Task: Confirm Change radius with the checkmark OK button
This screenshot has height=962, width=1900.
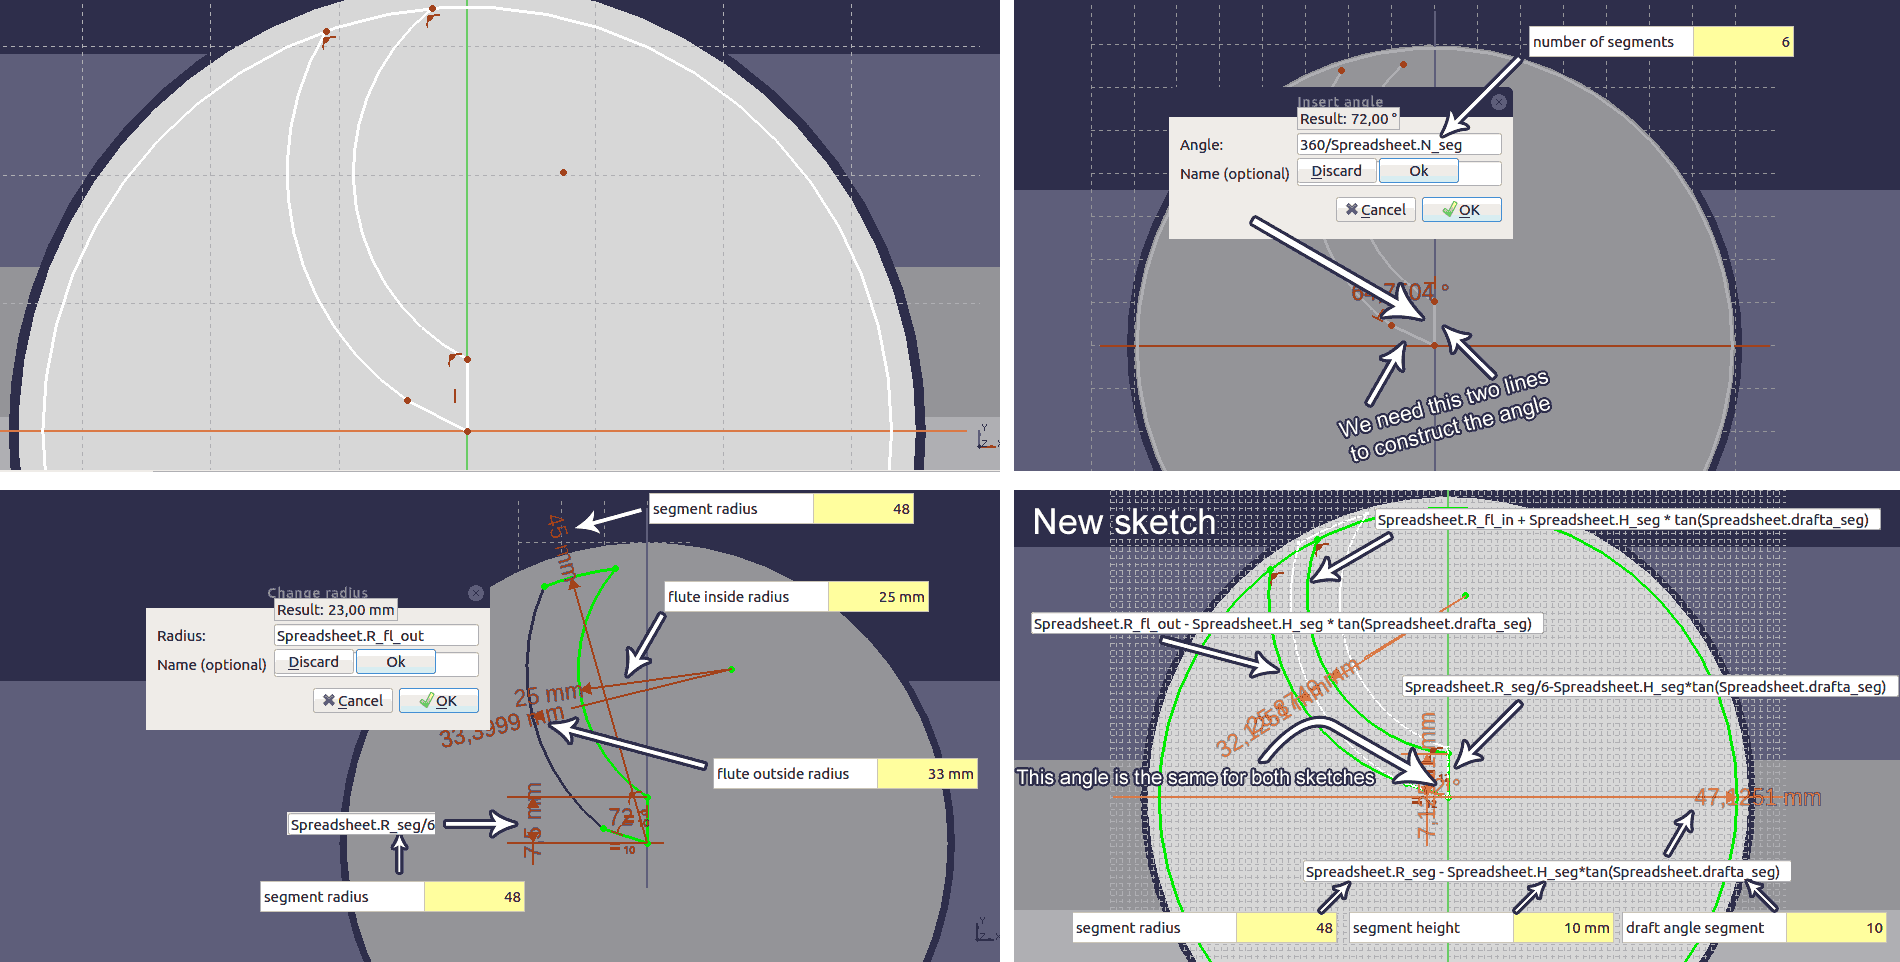Action: tap(439, 701)
